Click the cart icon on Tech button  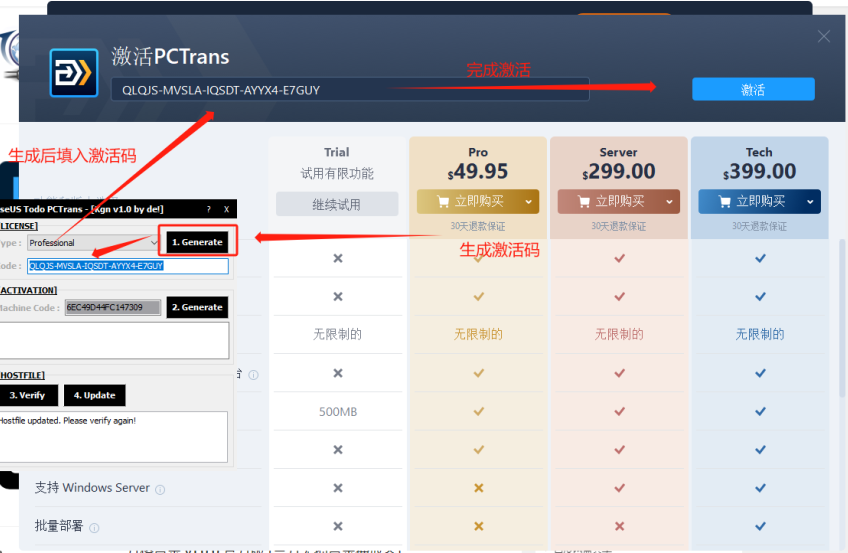coord(725,202)
